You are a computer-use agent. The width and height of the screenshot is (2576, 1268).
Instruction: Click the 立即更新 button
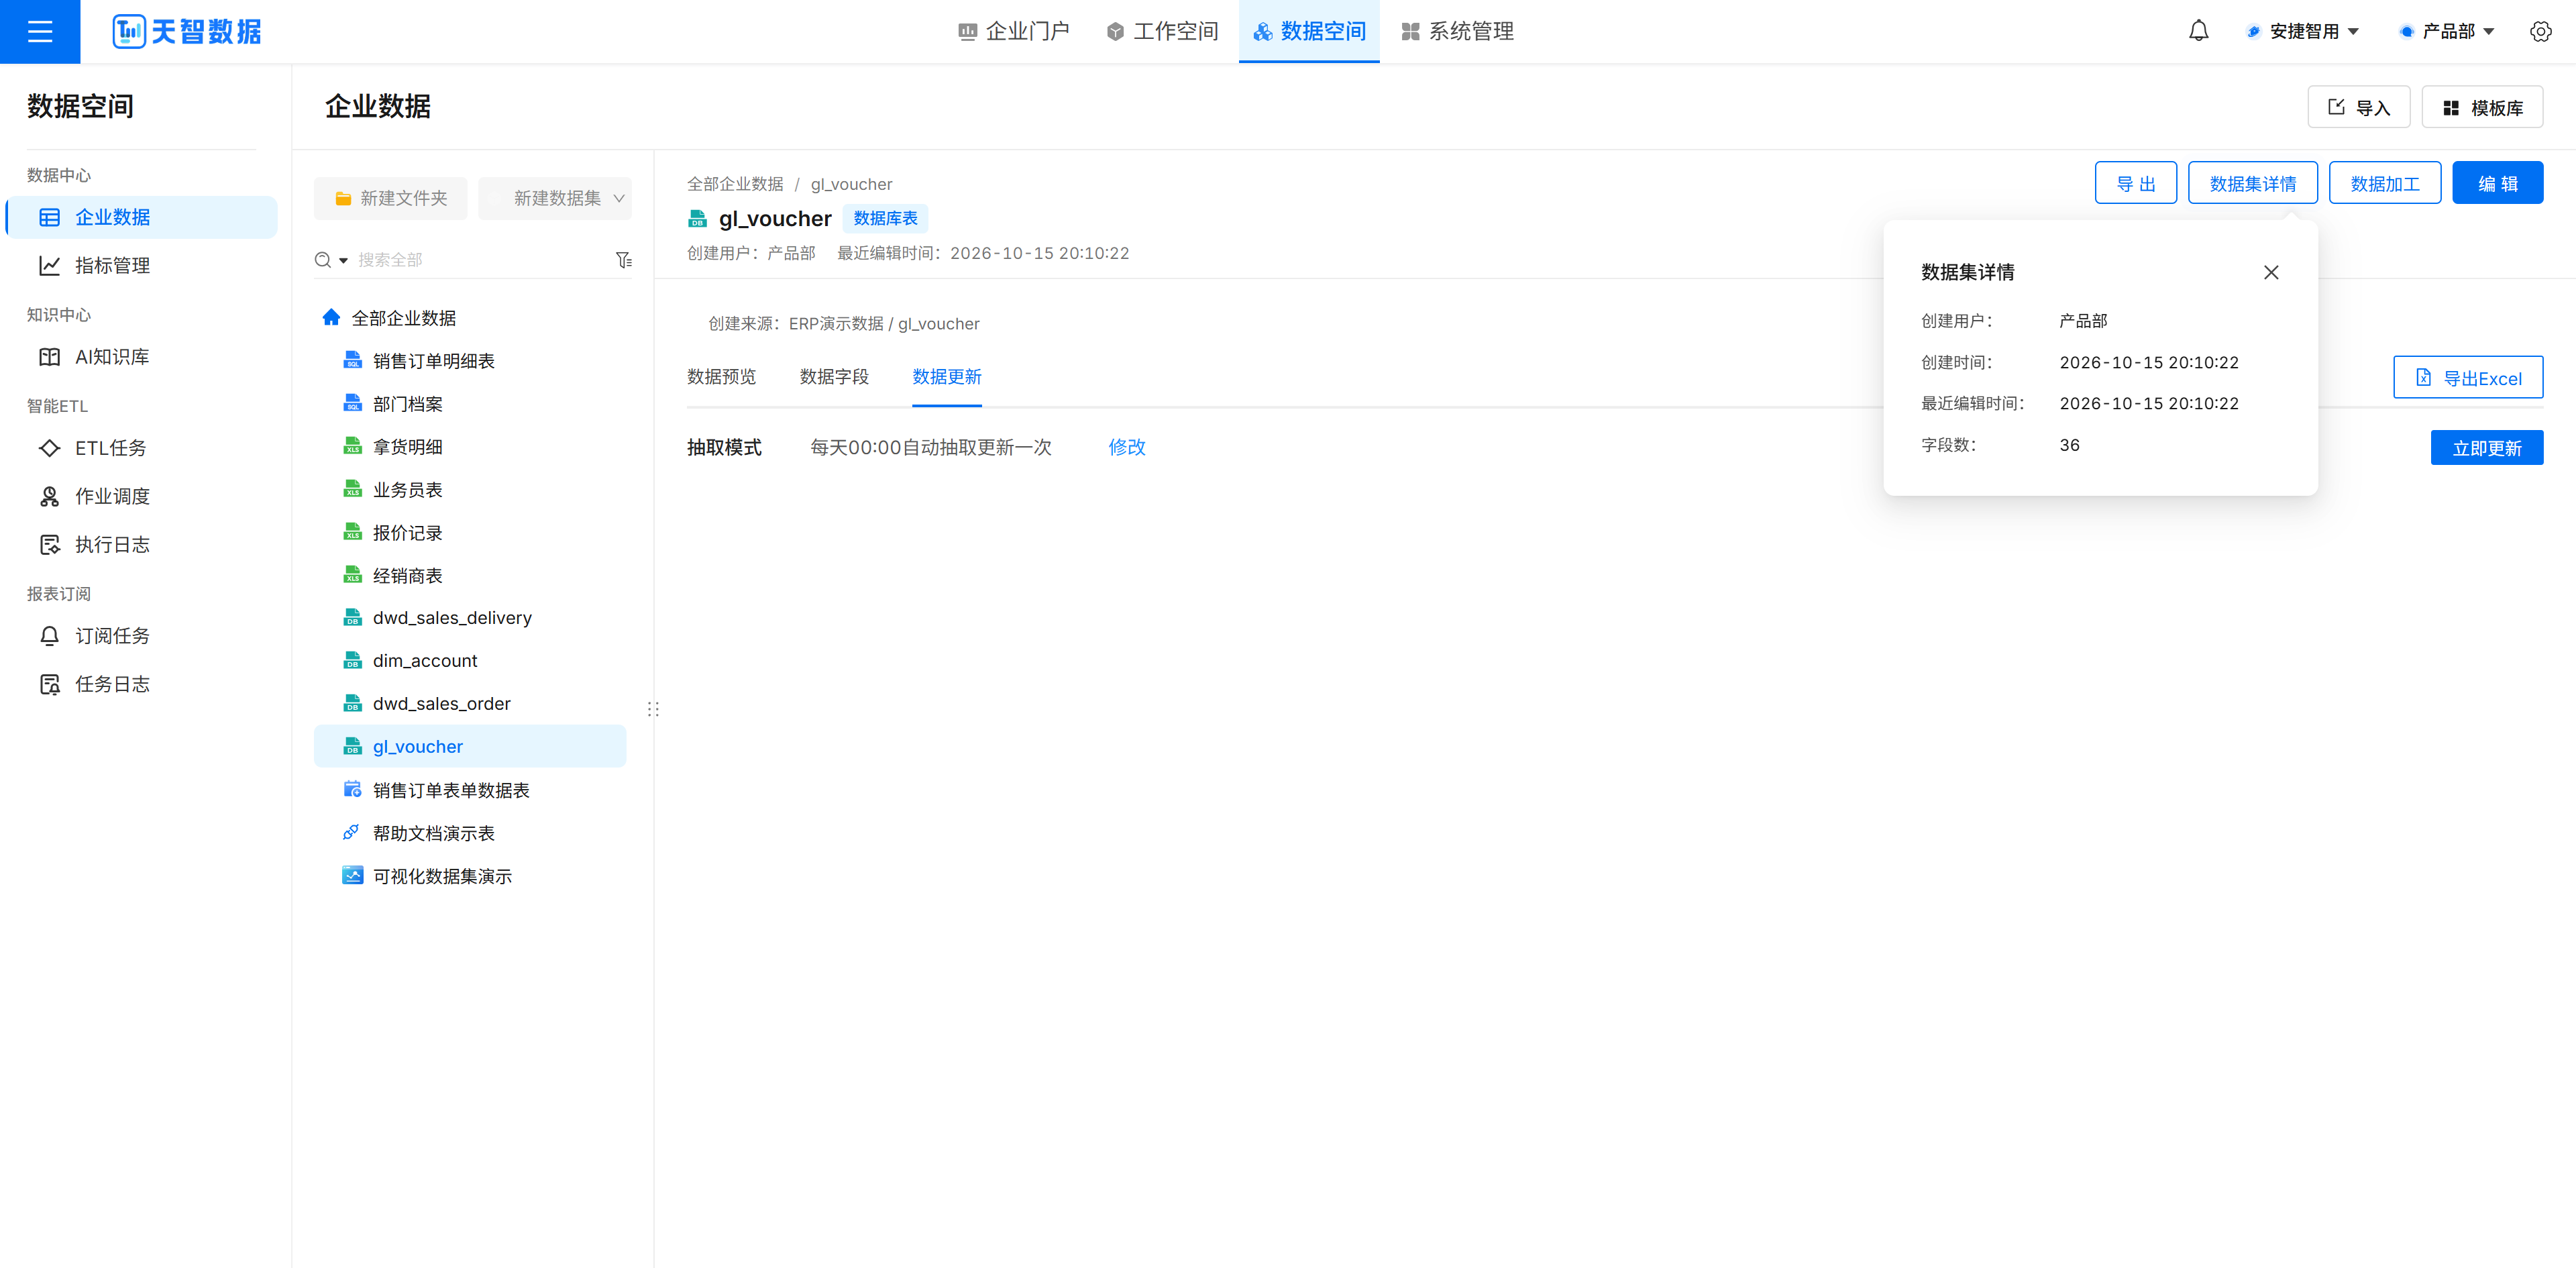2486,448
